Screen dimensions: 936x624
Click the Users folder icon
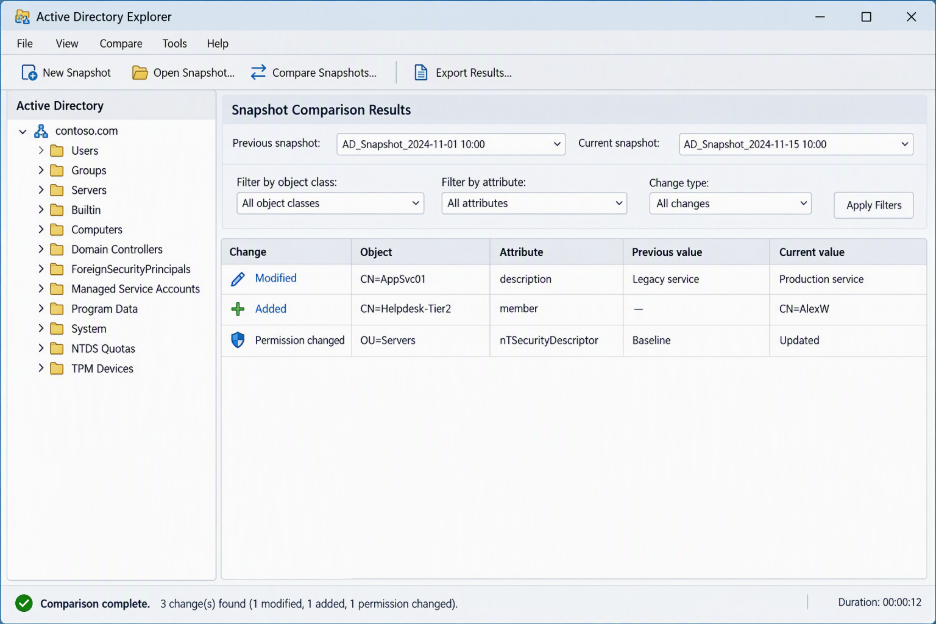click(57, 150)
